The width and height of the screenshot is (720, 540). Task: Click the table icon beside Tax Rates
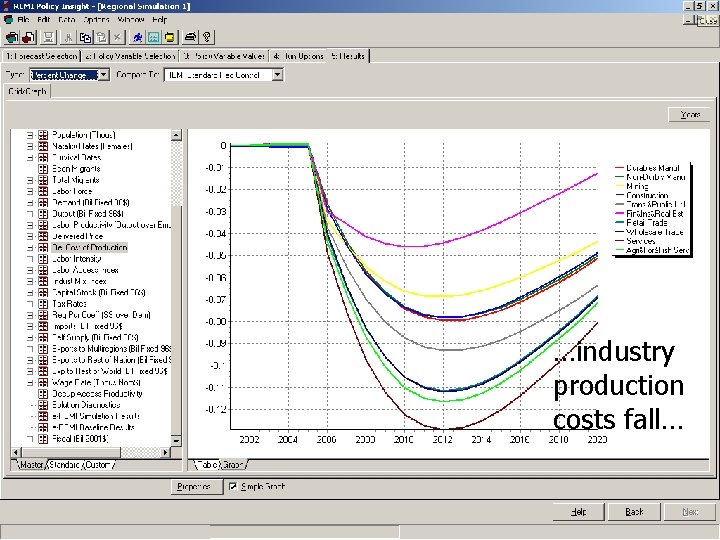tap(43, 304)
